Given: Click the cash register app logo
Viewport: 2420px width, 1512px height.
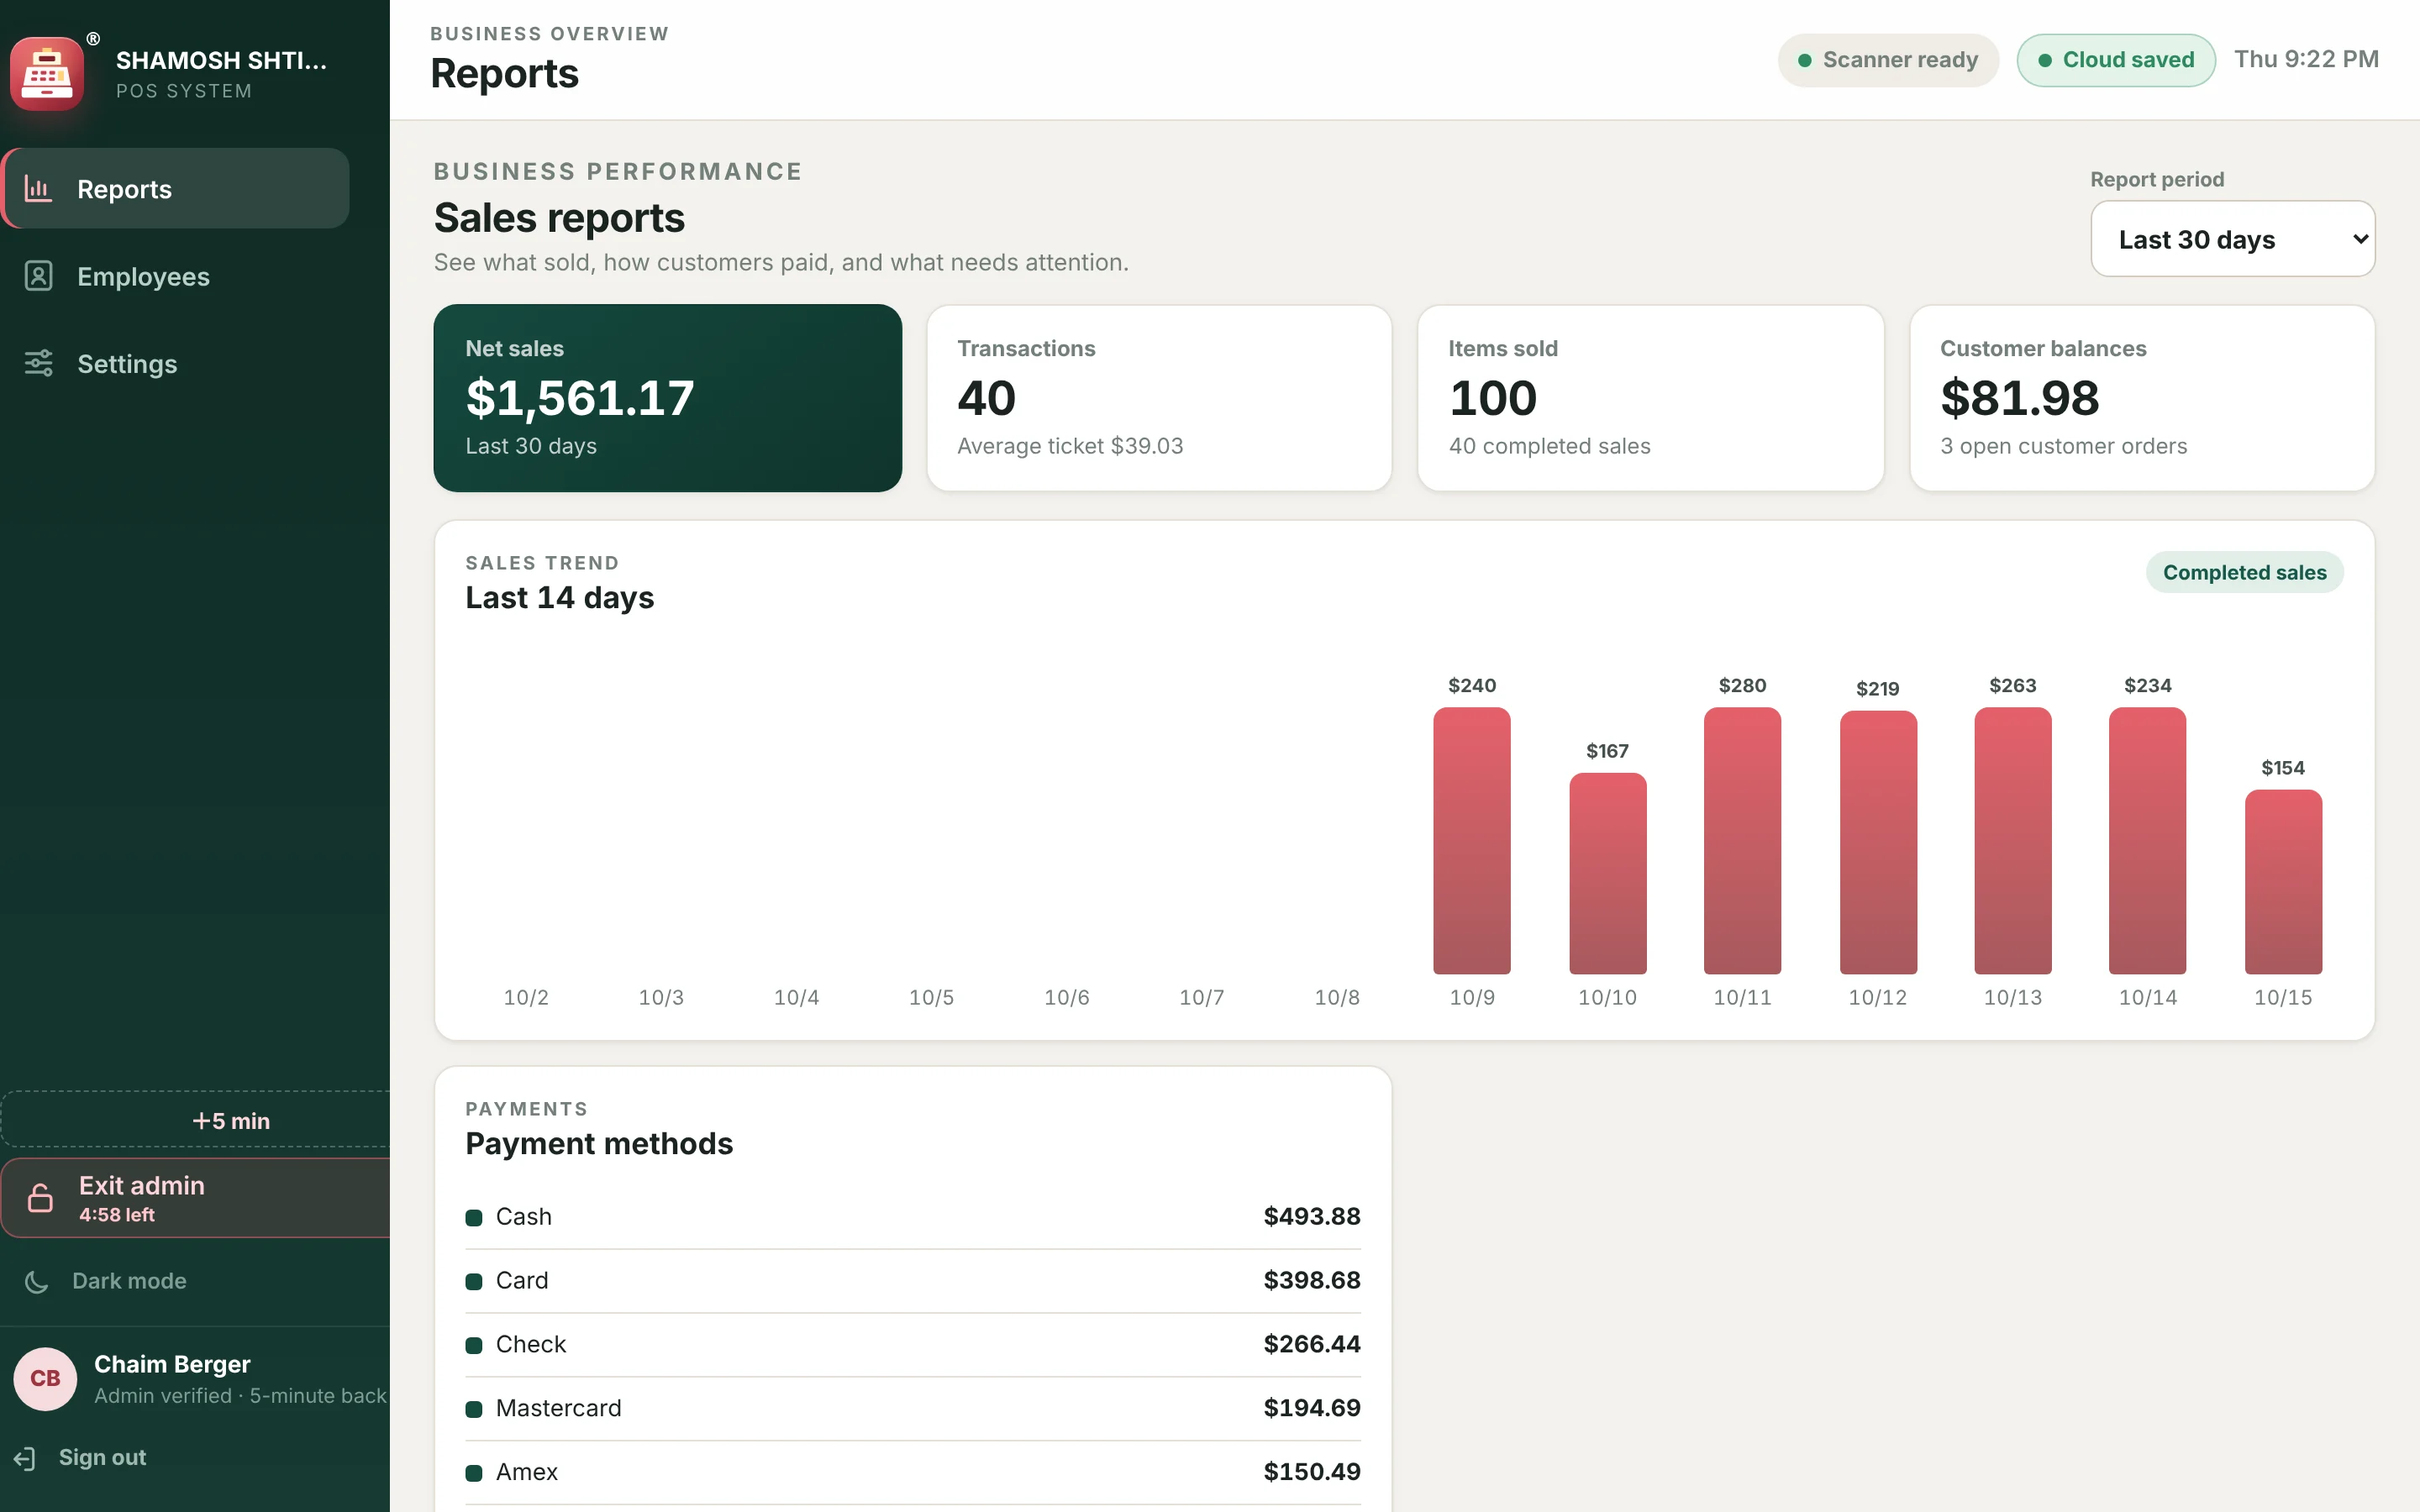Looking at the screenshot, I should click(x=46, y=73).
